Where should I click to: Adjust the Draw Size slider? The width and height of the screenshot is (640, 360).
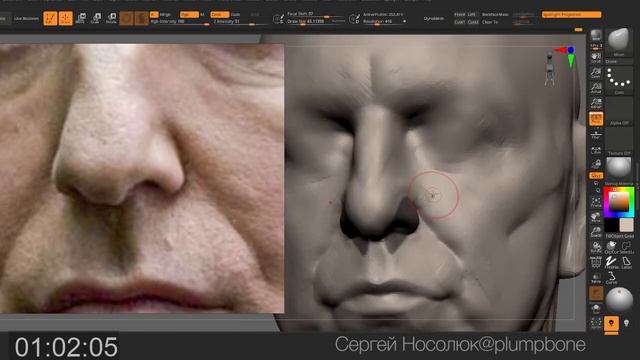click(x=316, y=22)
